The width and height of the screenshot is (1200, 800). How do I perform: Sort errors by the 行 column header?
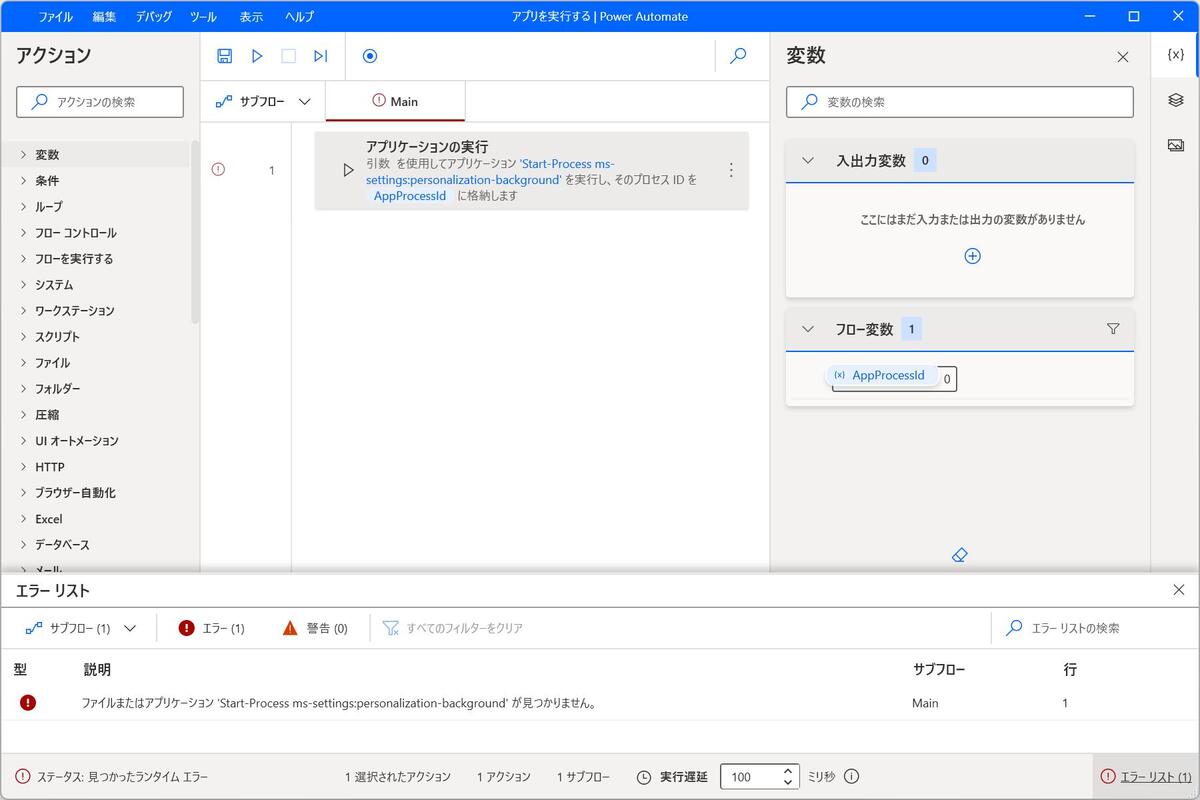click(1070, 669)
